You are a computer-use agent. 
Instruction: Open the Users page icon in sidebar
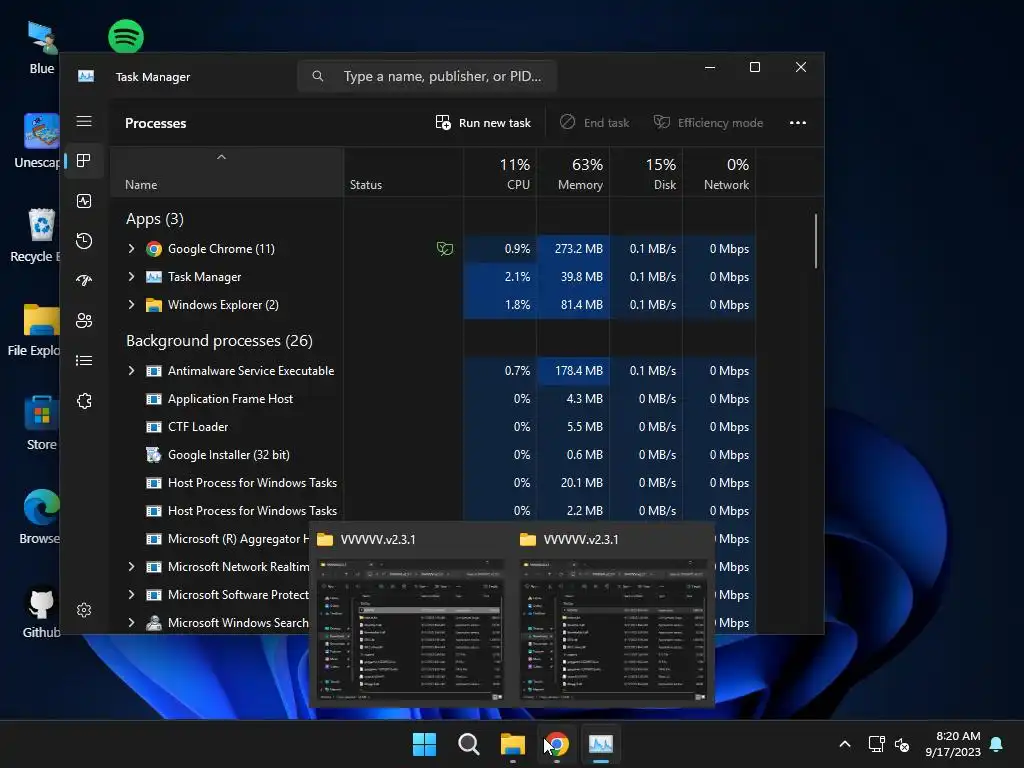(x=84, y=321)
